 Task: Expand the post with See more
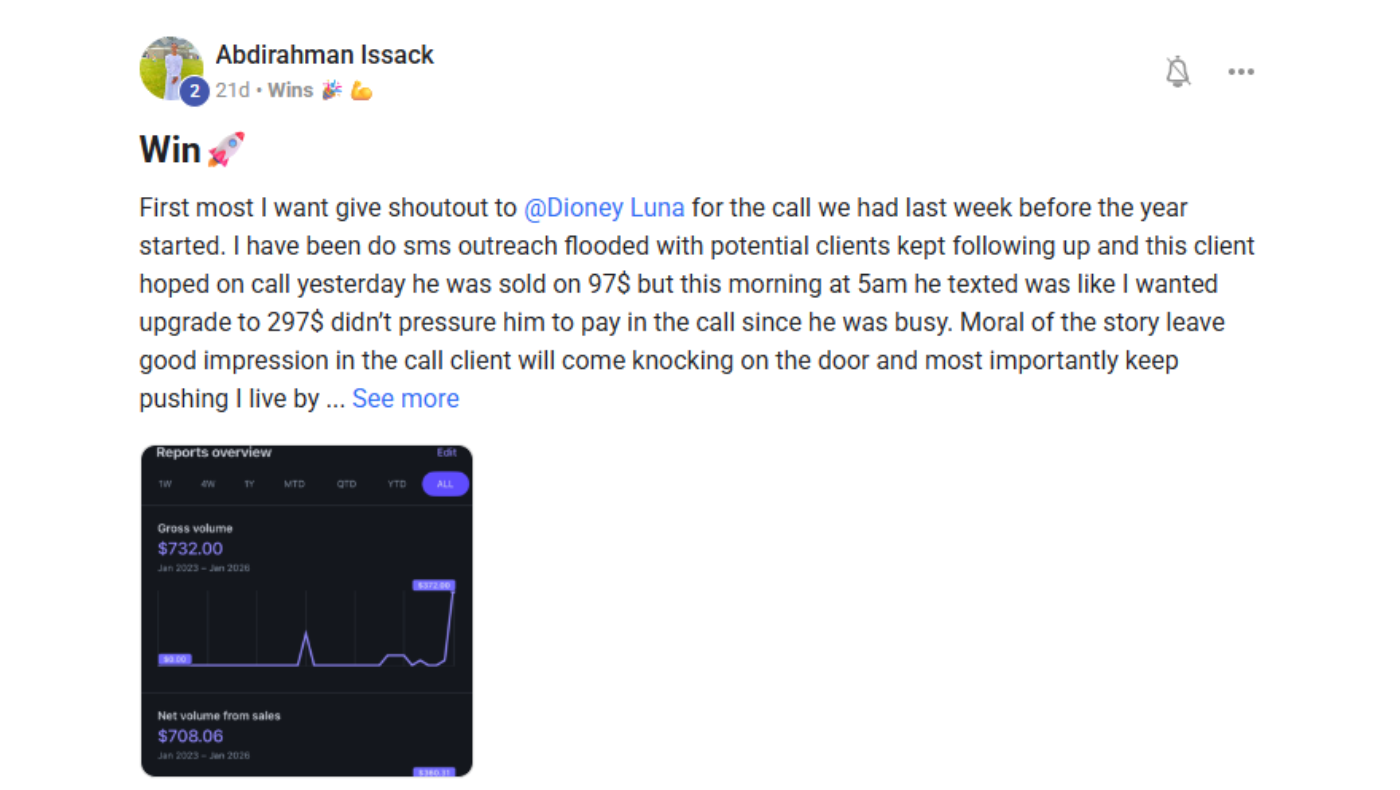tap(405, 398)
